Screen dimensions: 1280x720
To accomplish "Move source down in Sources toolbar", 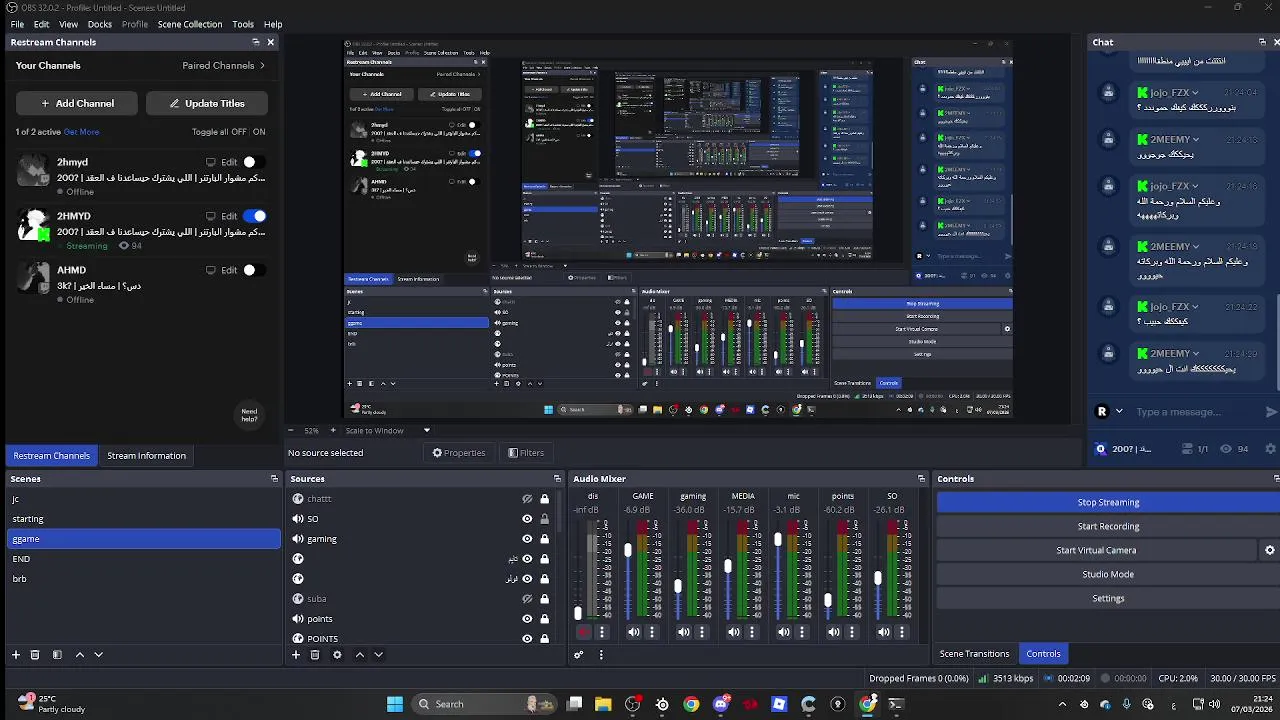I will [378, 655].
